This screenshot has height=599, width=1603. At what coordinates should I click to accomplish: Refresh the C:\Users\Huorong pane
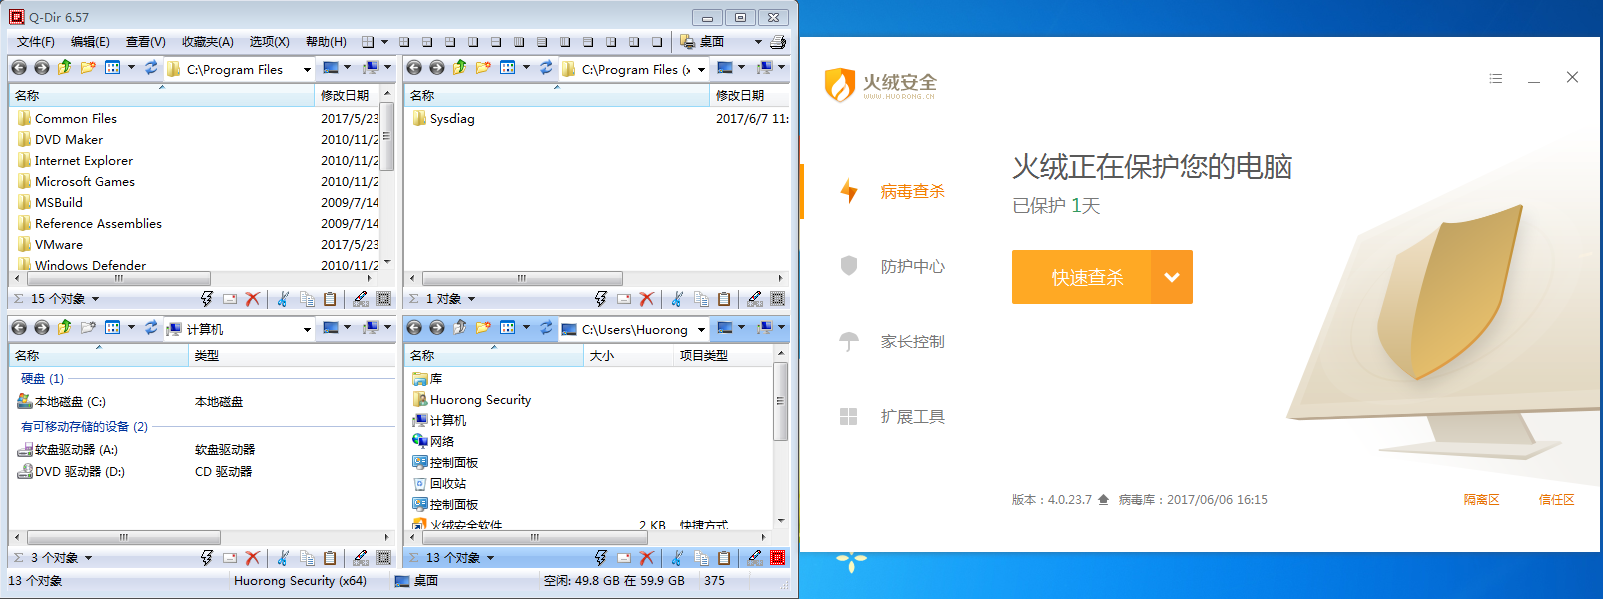coord(546,328)
